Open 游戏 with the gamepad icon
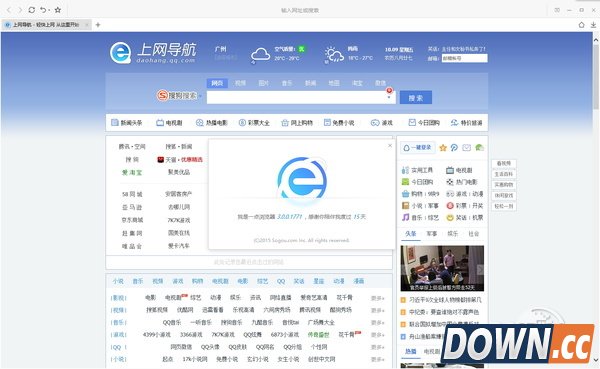Viewport: 600px width, 369px height. 382,122
